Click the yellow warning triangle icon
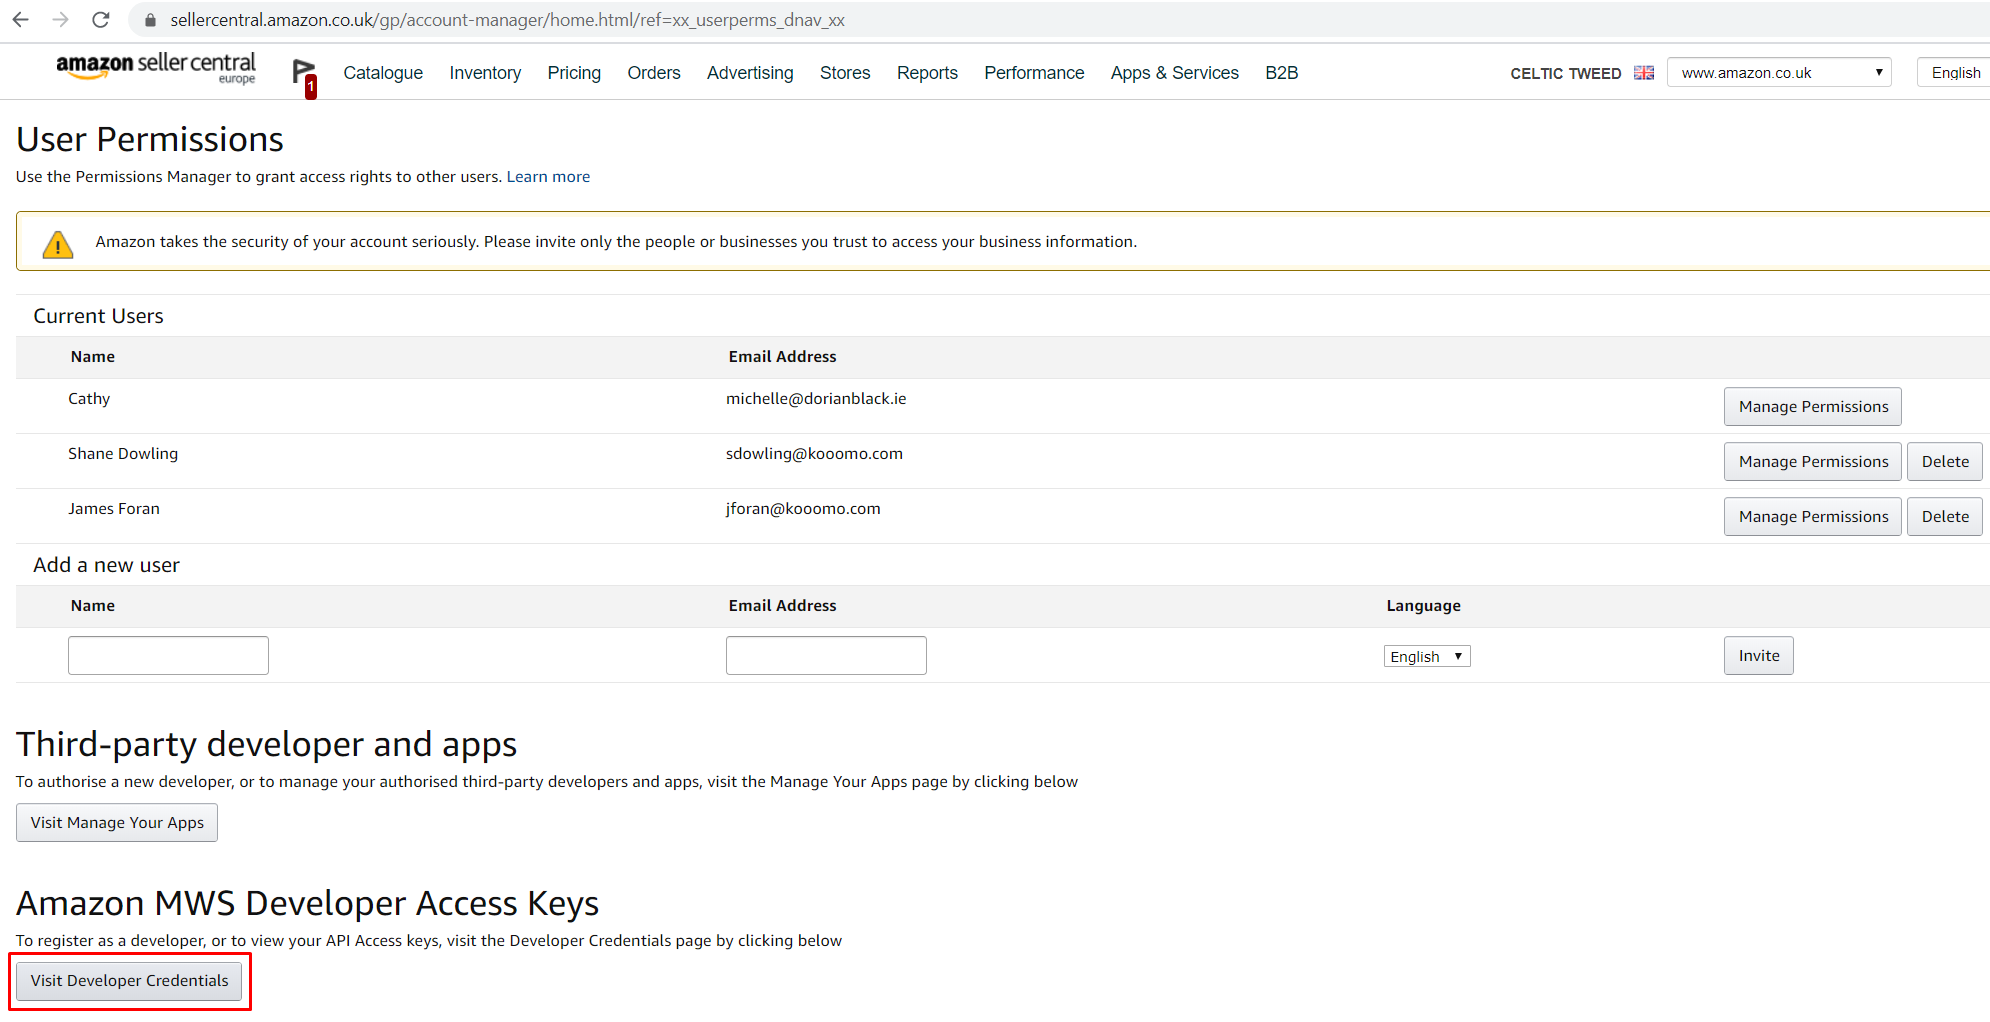Viewport: 1990px width, 1022px height. pyautogui.click(x=58, y=244)
